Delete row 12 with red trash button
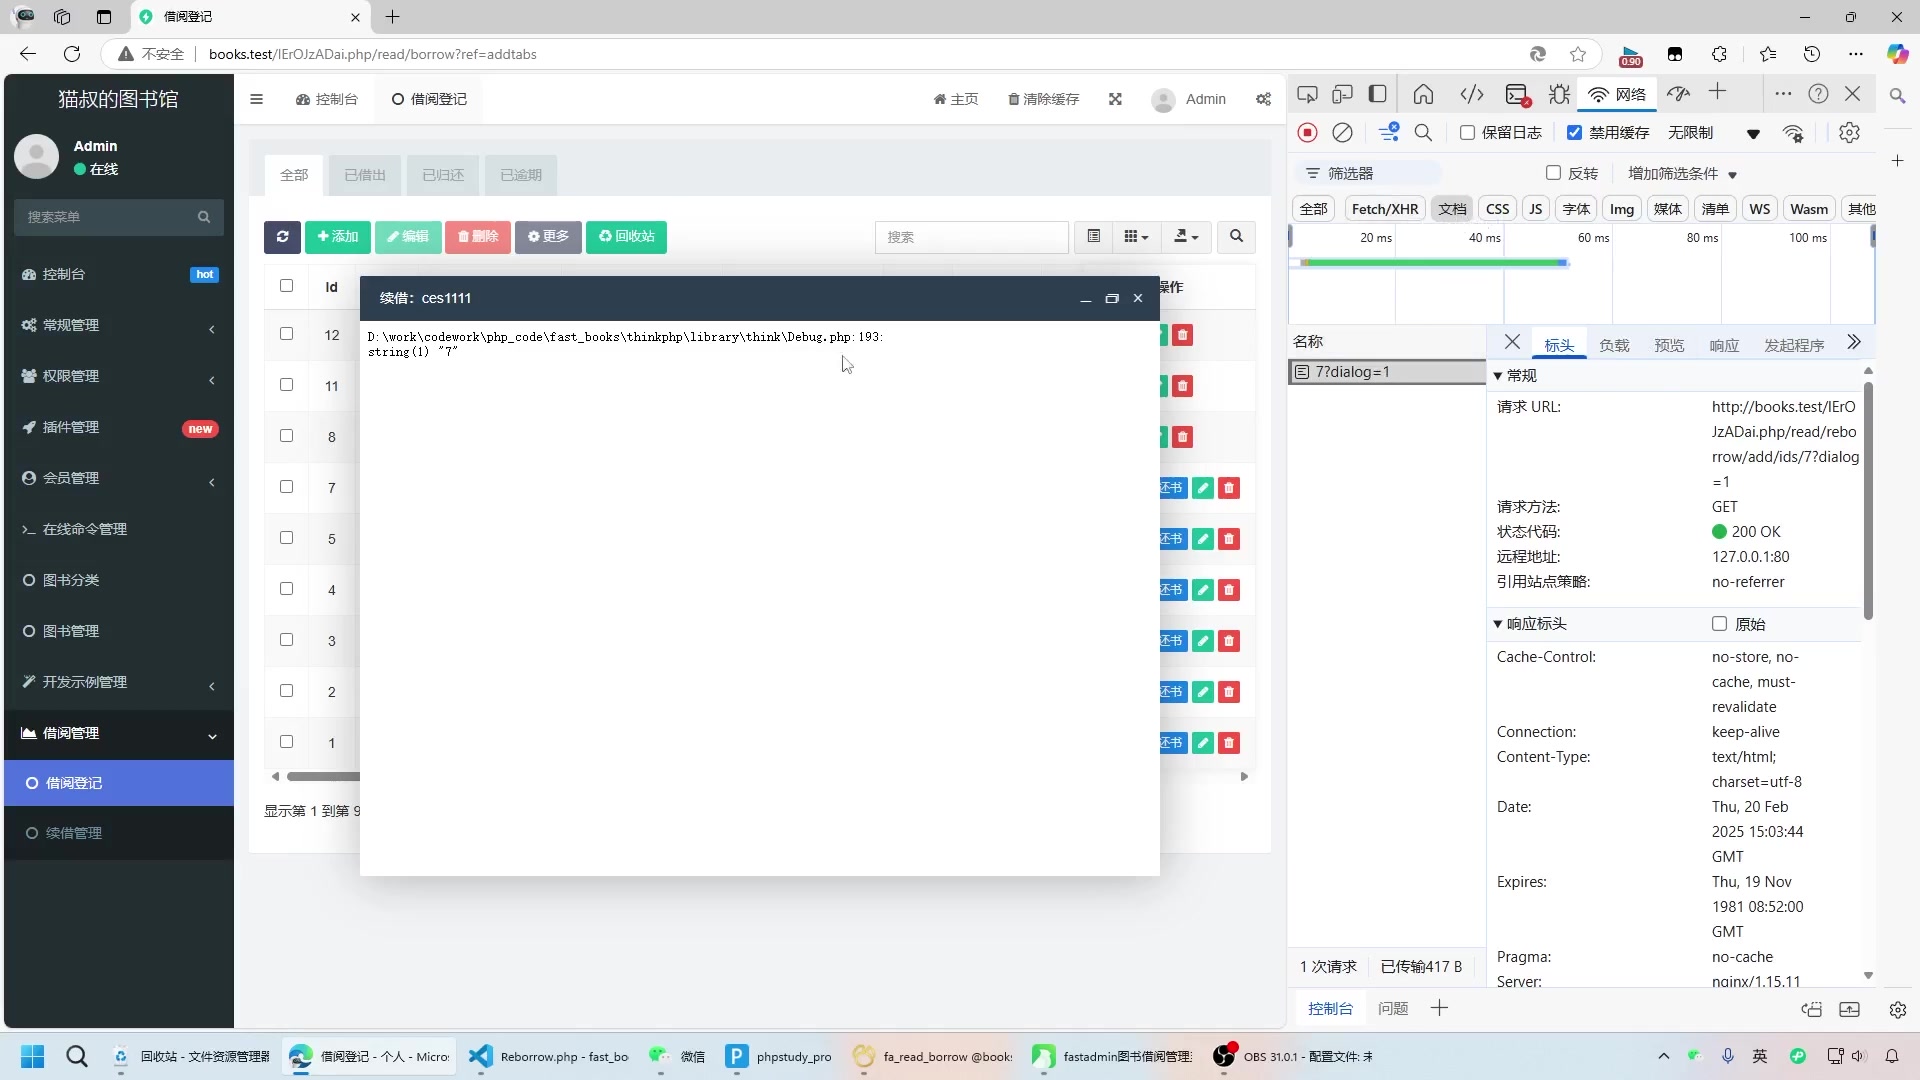Viewport: 1920px width, 1080px height. pyautogui.click(x=1183, y=335)
